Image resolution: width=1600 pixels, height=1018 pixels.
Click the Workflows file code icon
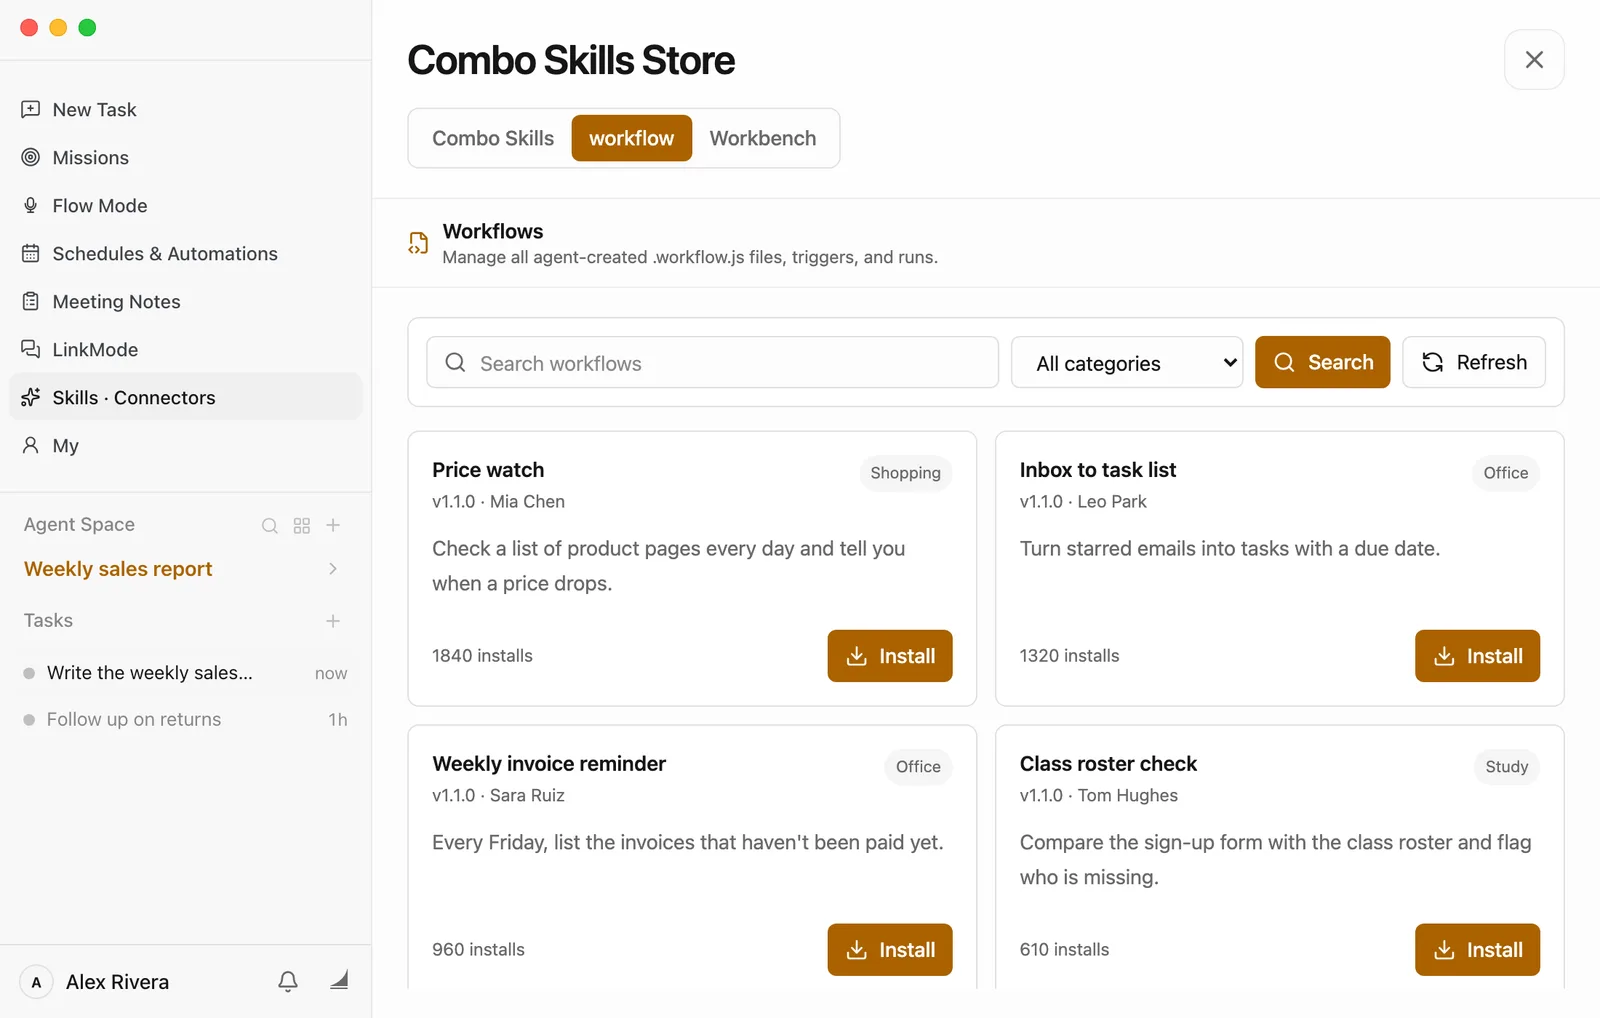[418, 243]
